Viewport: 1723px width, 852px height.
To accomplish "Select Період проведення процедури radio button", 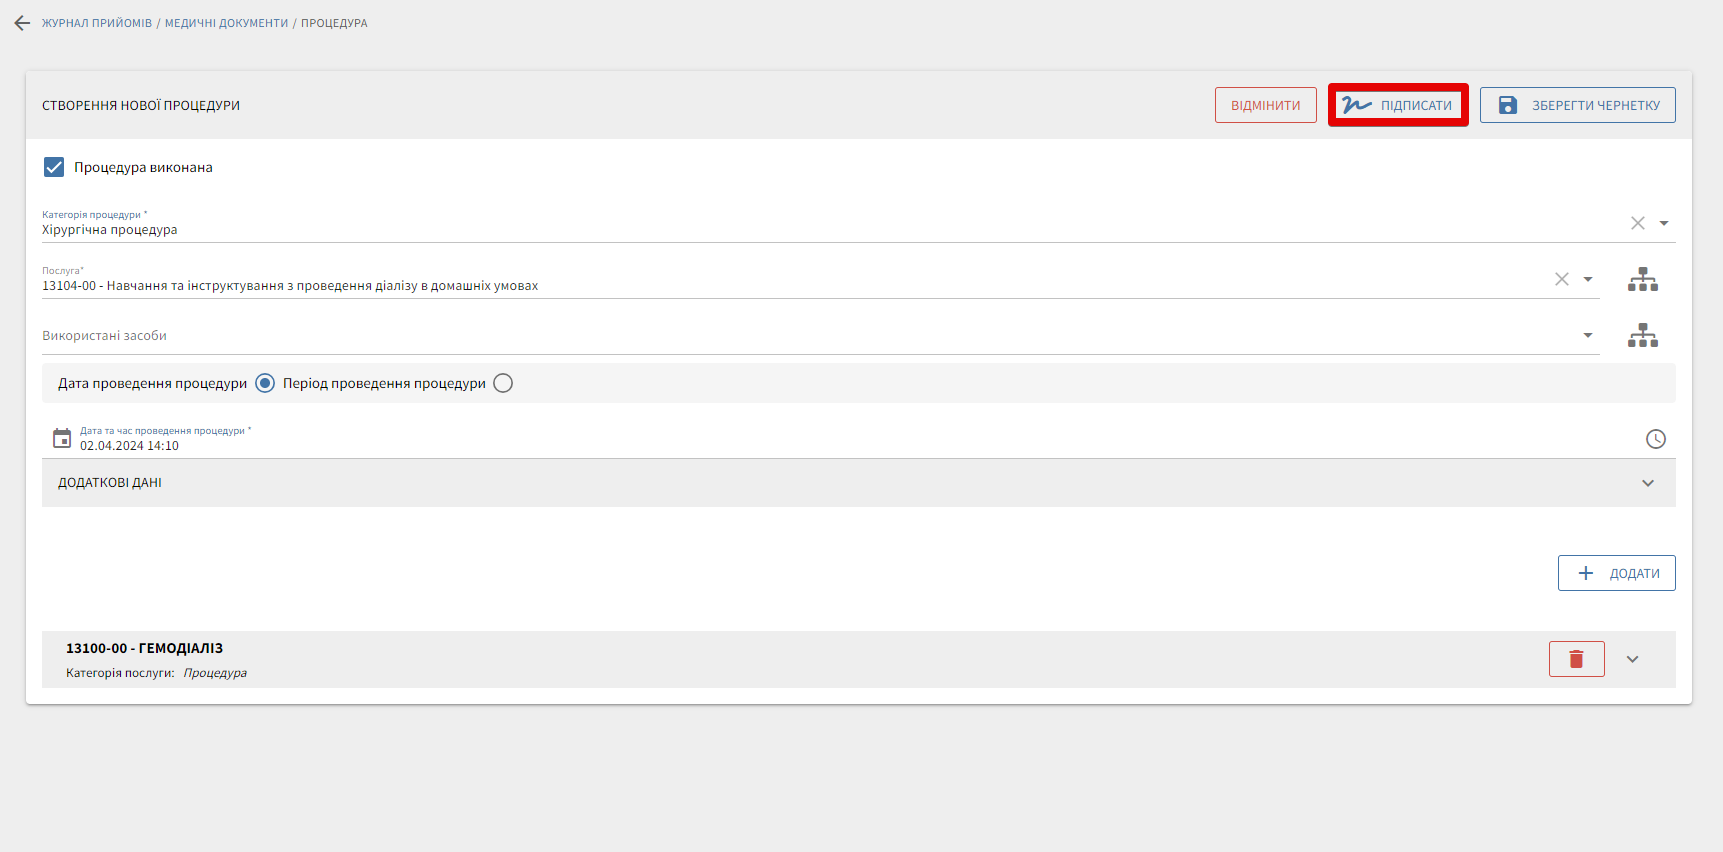I will 503,383.
